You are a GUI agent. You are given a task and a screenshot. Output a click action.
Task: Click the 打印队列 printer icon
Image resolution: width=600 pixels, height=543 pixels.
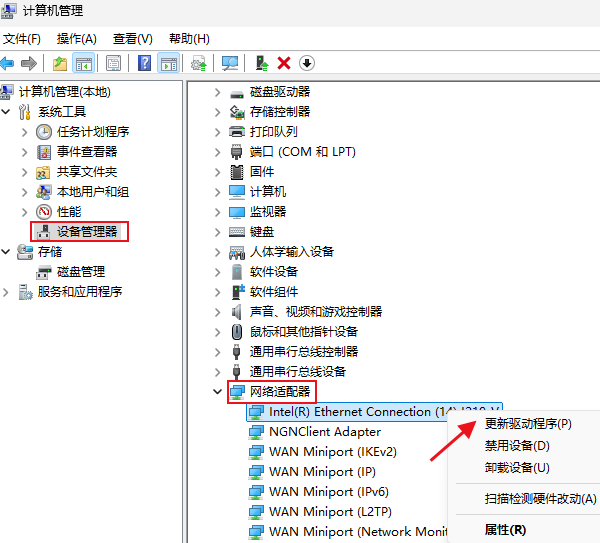(x=237, y=132)
